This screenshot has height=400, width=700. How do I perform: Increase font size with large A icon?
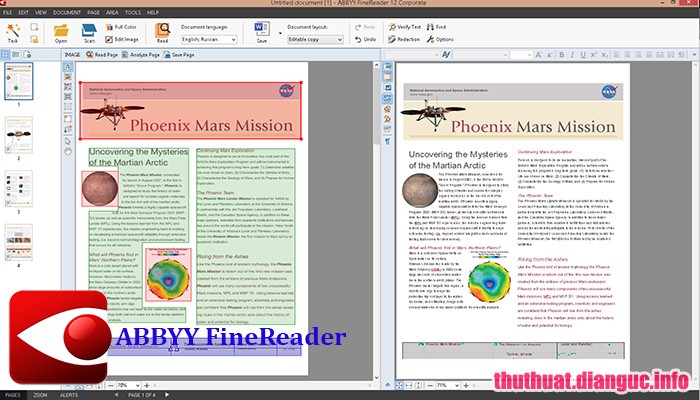(x=539, y=54)
